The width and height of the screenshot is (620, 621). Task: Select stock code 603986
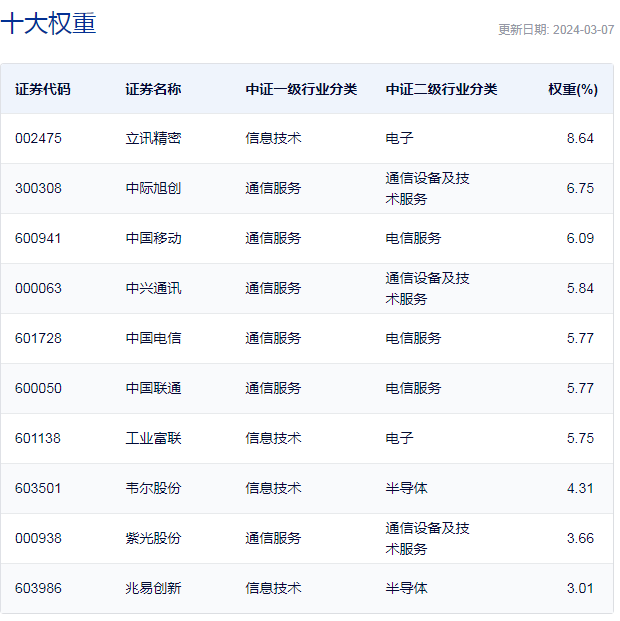coord(38,588)
